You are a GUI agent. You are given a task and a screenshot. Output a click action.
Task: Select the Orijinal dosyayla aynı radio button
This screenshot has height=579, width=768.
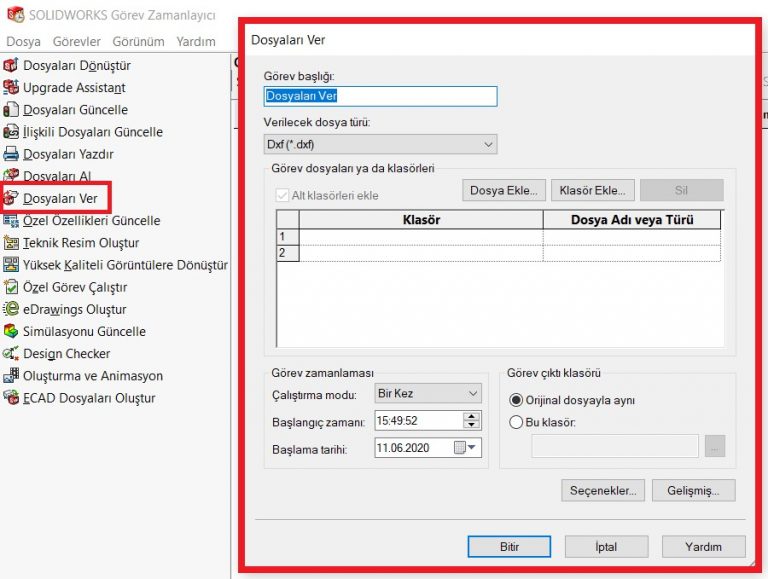[516, 400]
